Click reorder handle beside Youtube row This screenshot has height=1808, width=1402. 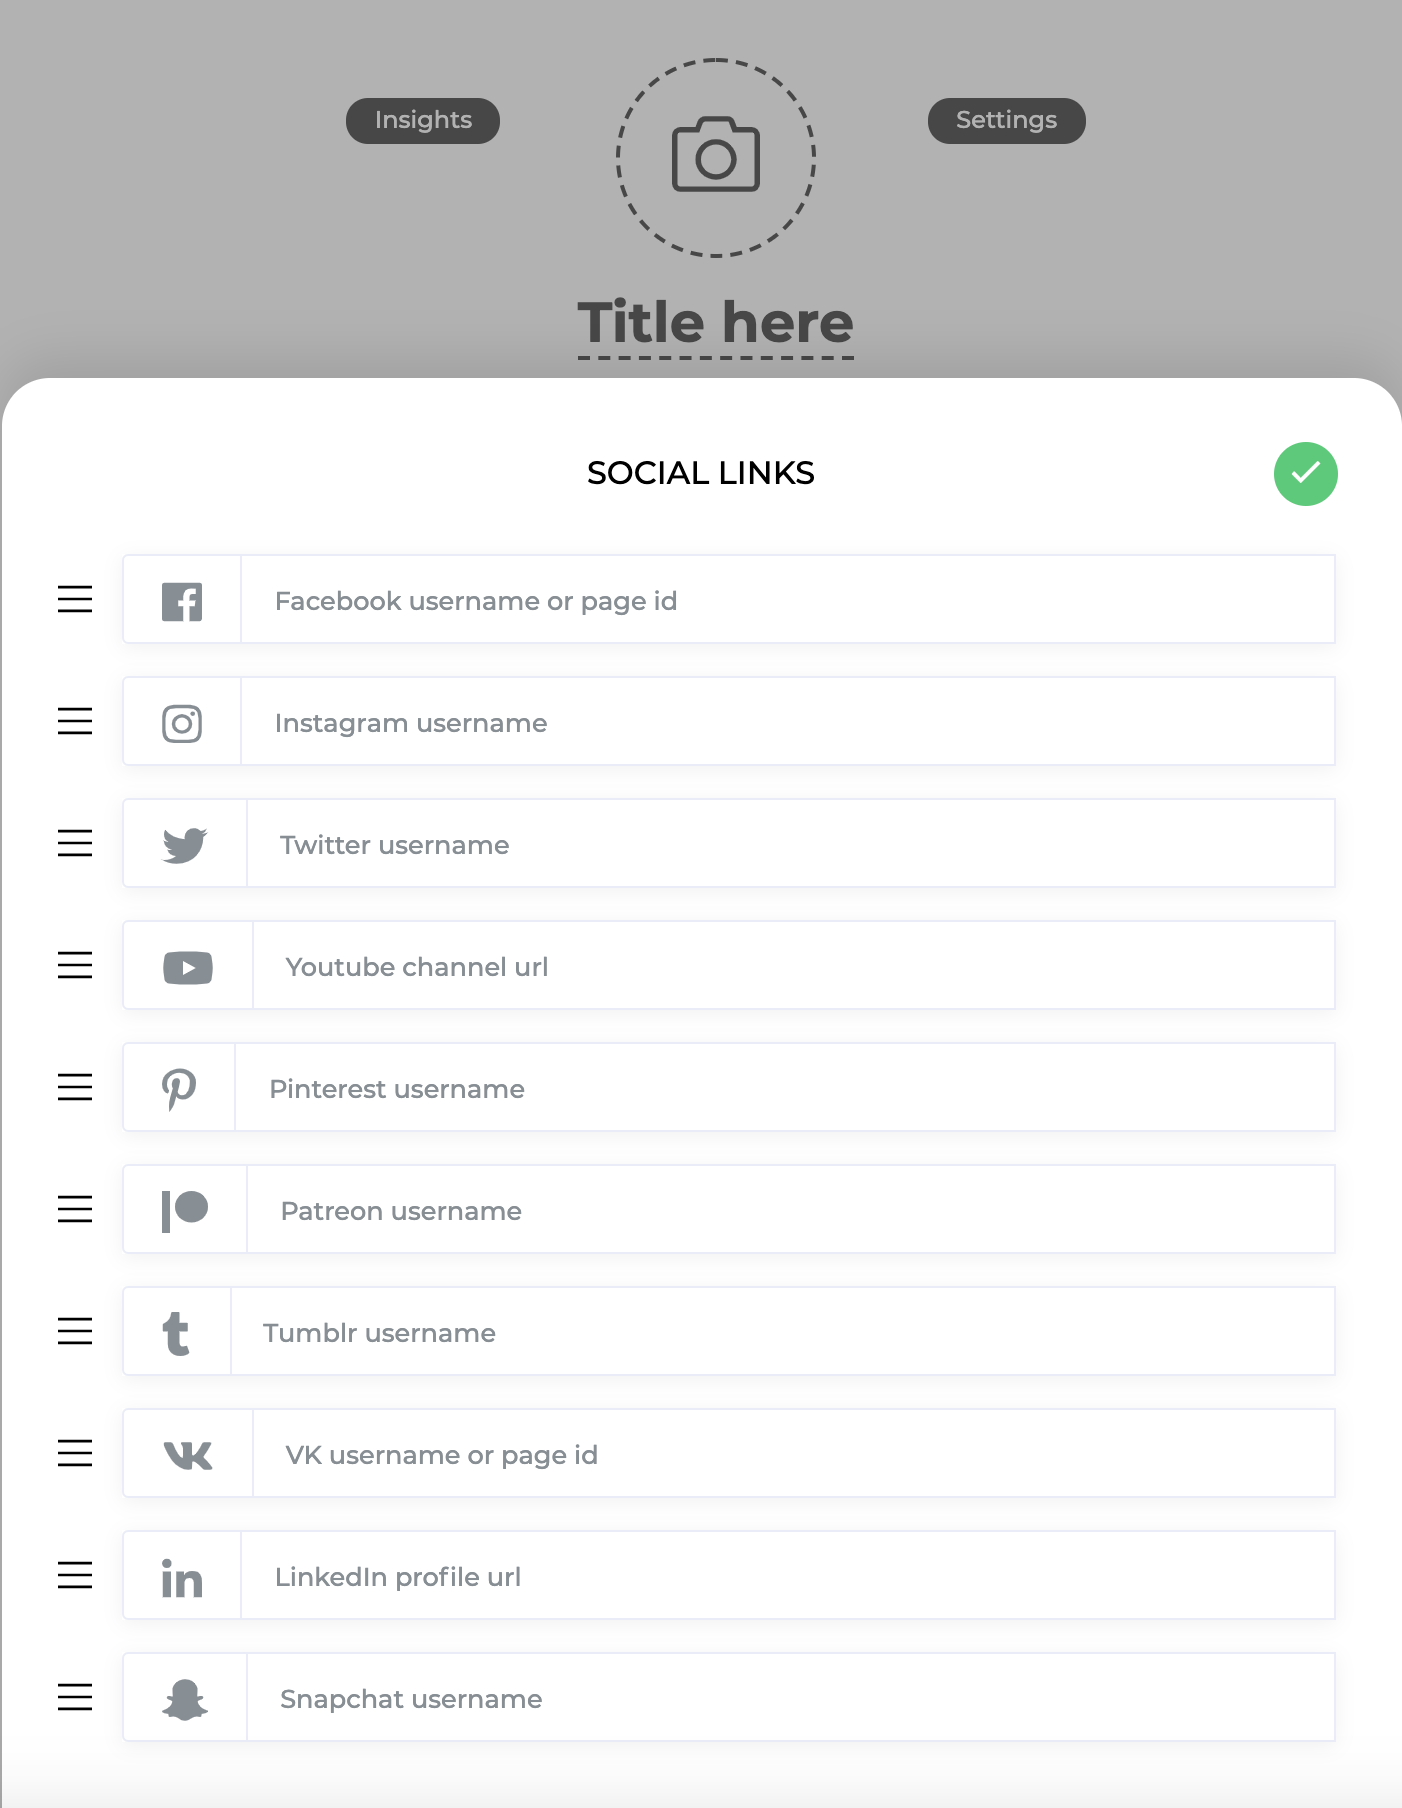[x=75, y=965]
